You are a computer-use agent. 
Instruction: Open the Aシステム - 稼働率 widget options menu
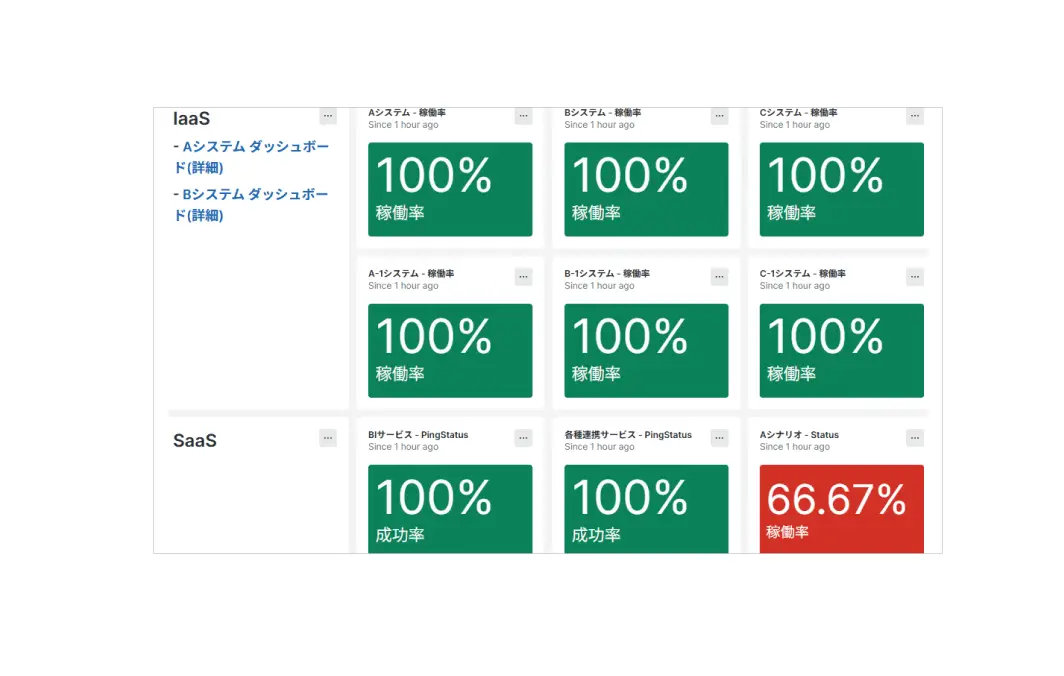pos(523,116)
